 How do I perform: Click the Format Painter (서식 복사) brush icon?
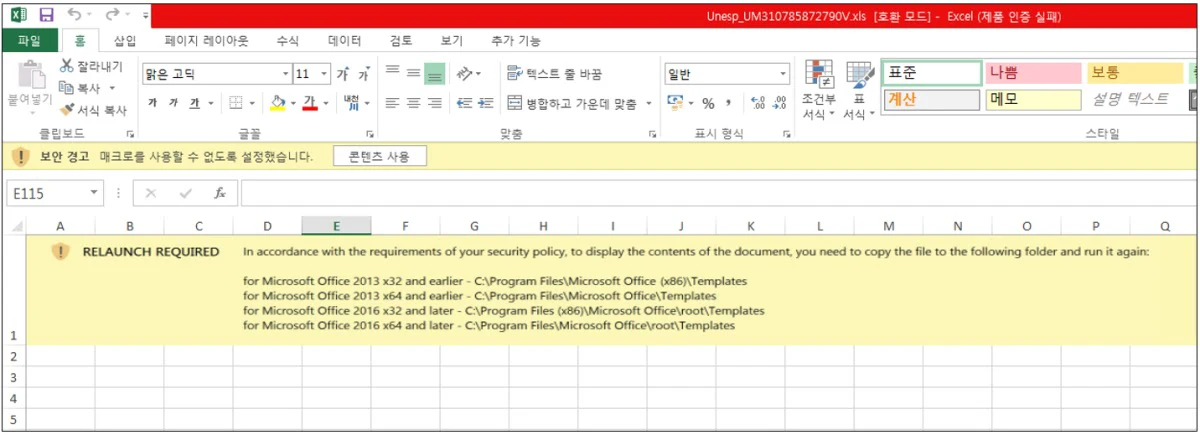click(67, 109)
